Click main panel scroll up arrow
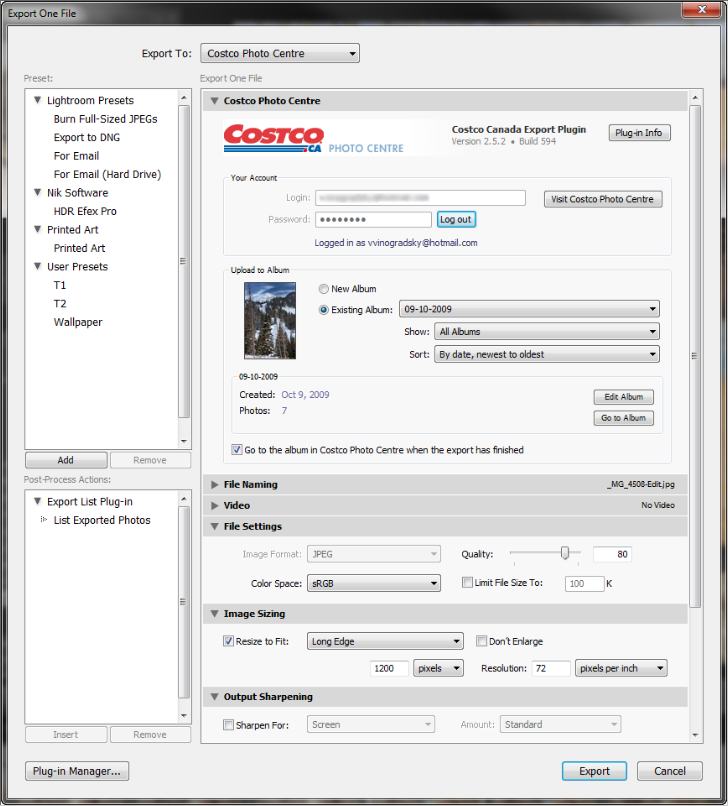This screenshot has height=806, width=728. (695, 97)
